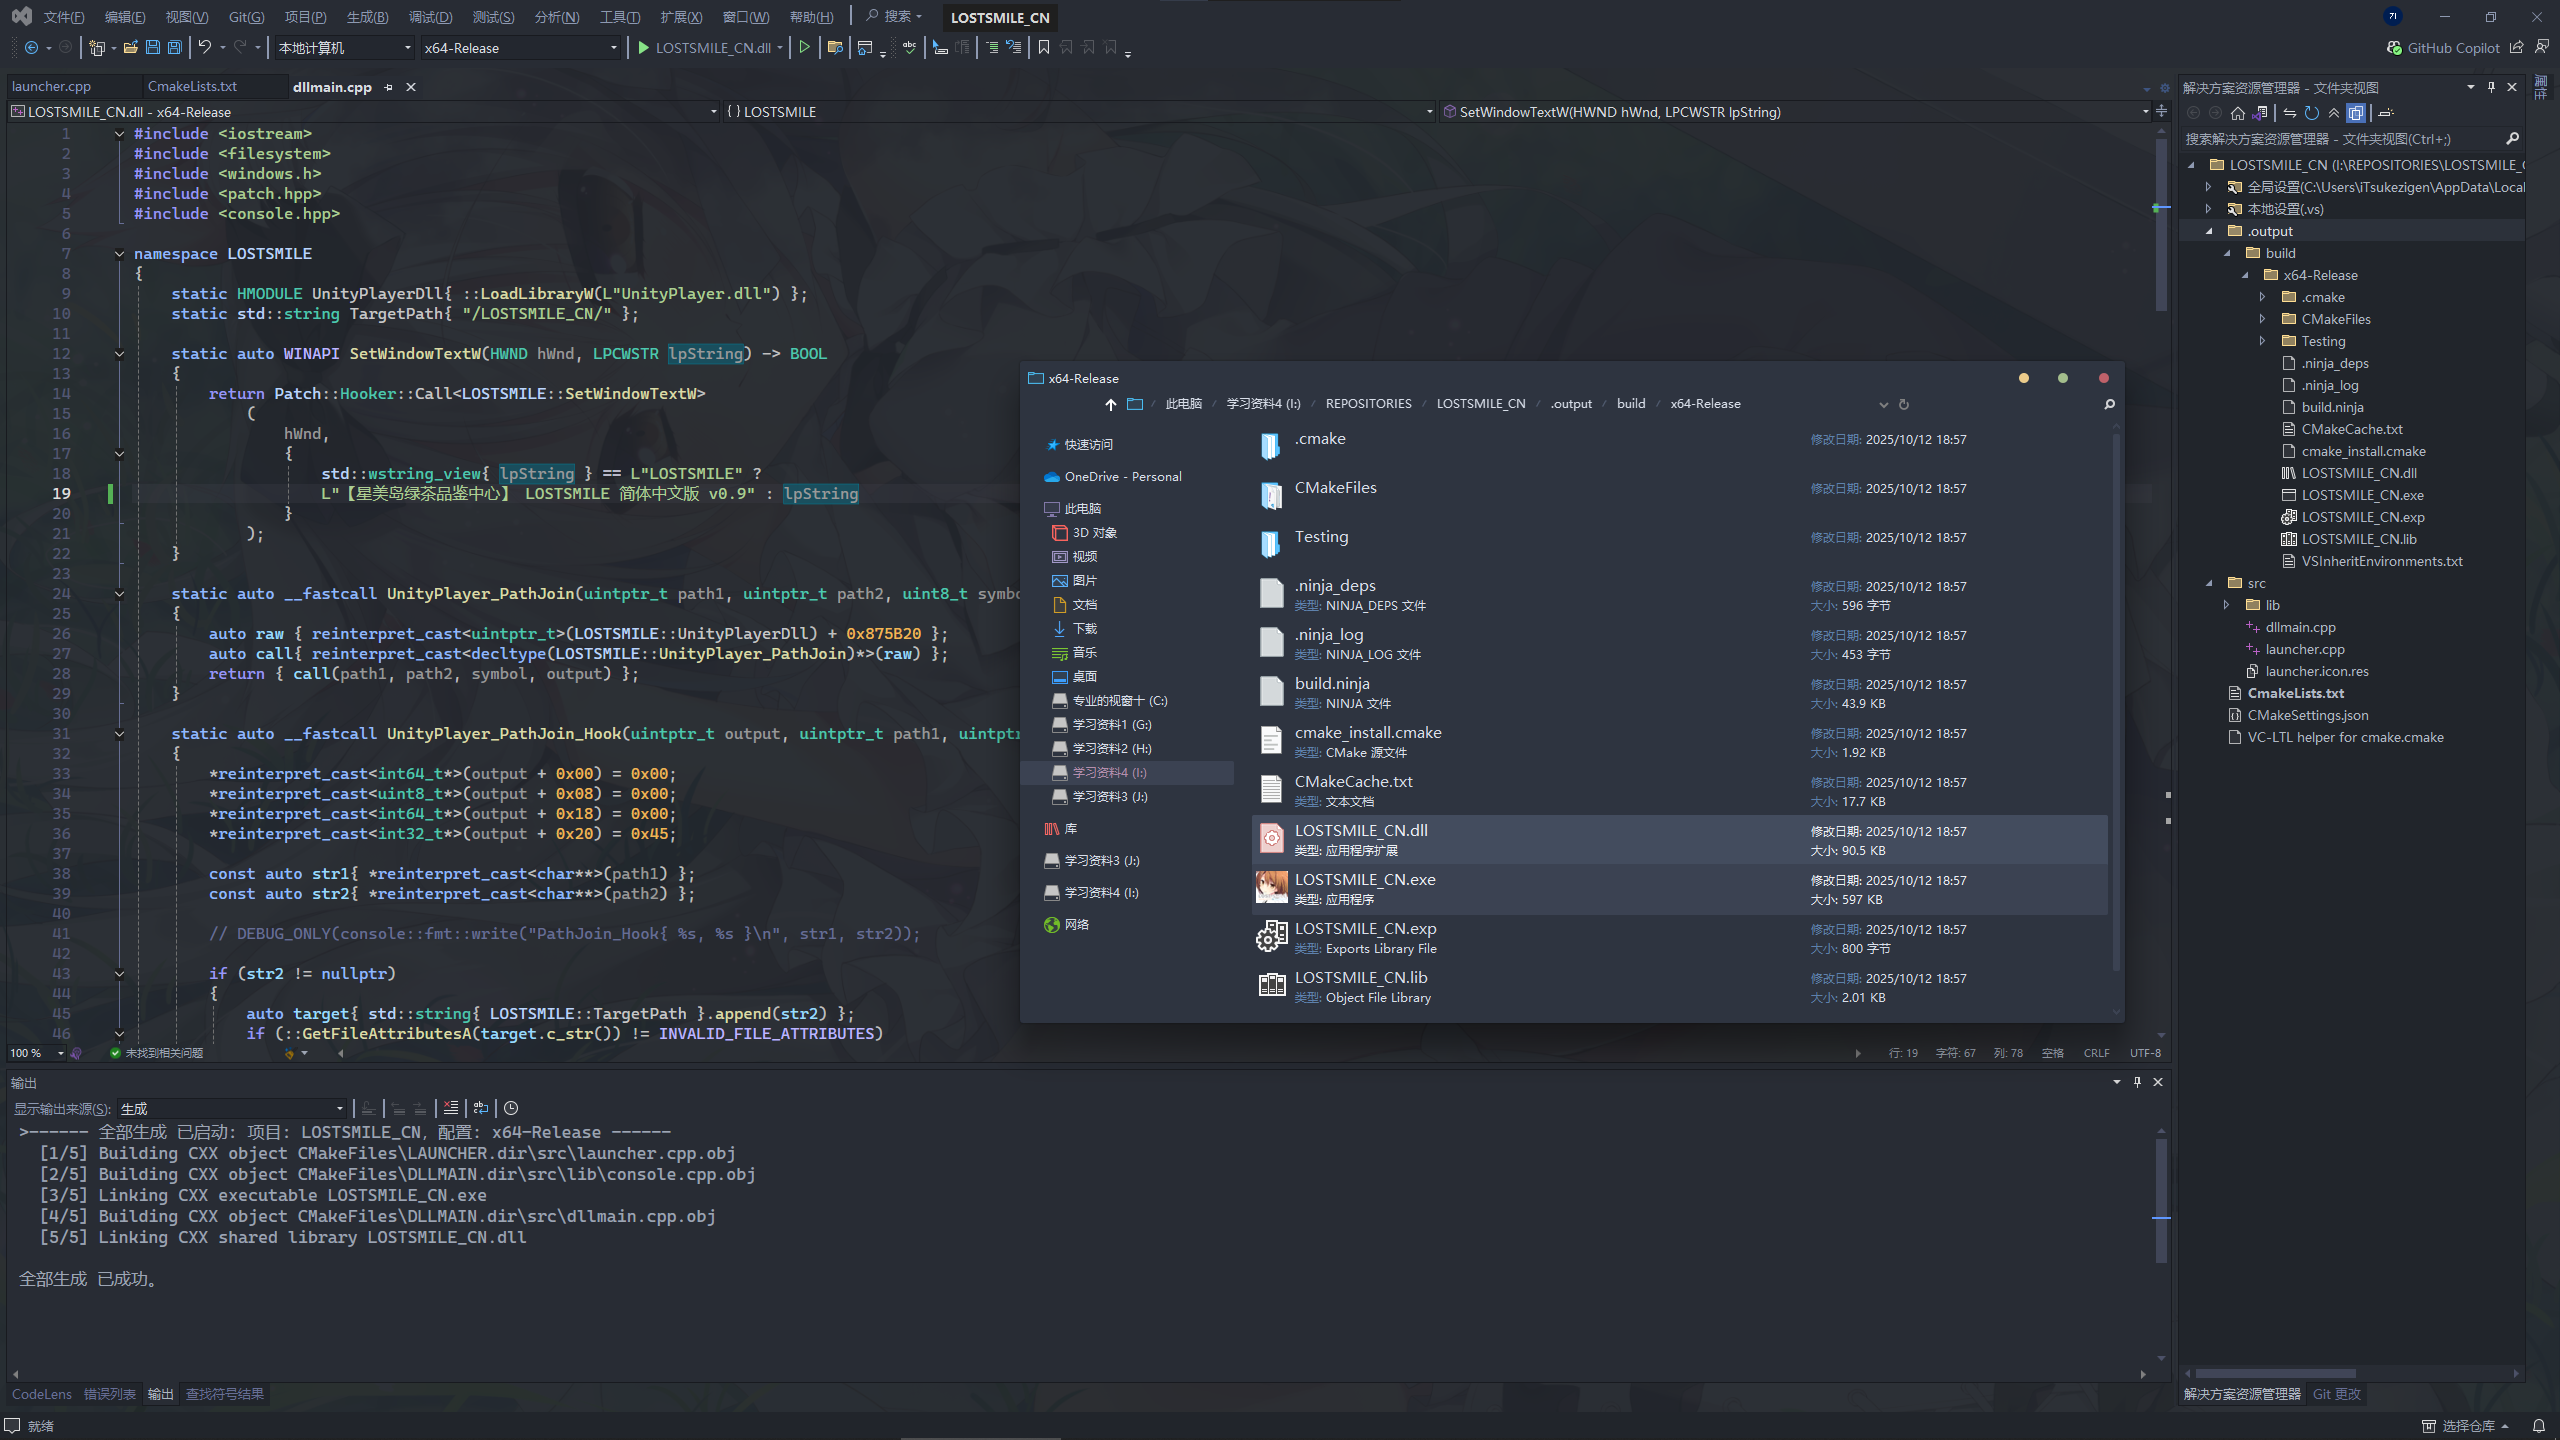Expand the CMakeFiles folder in Solution Explorer
2560x1440 pixels.
(x=2262, y=319)
